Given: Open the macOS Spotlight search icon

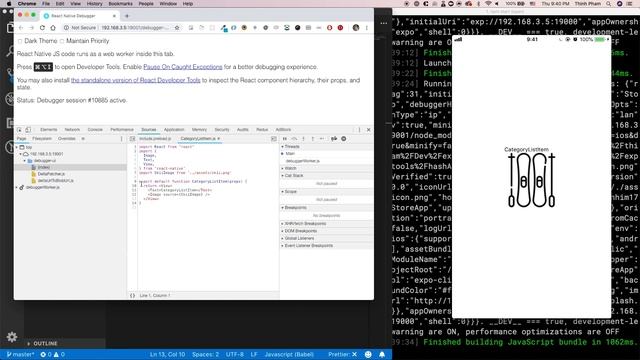Looking at the screenshot, I should pos(608,4).
